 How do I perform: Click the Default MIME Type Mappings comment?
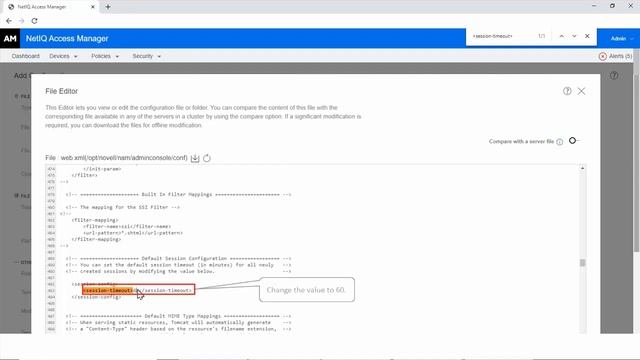pos(178,316)
